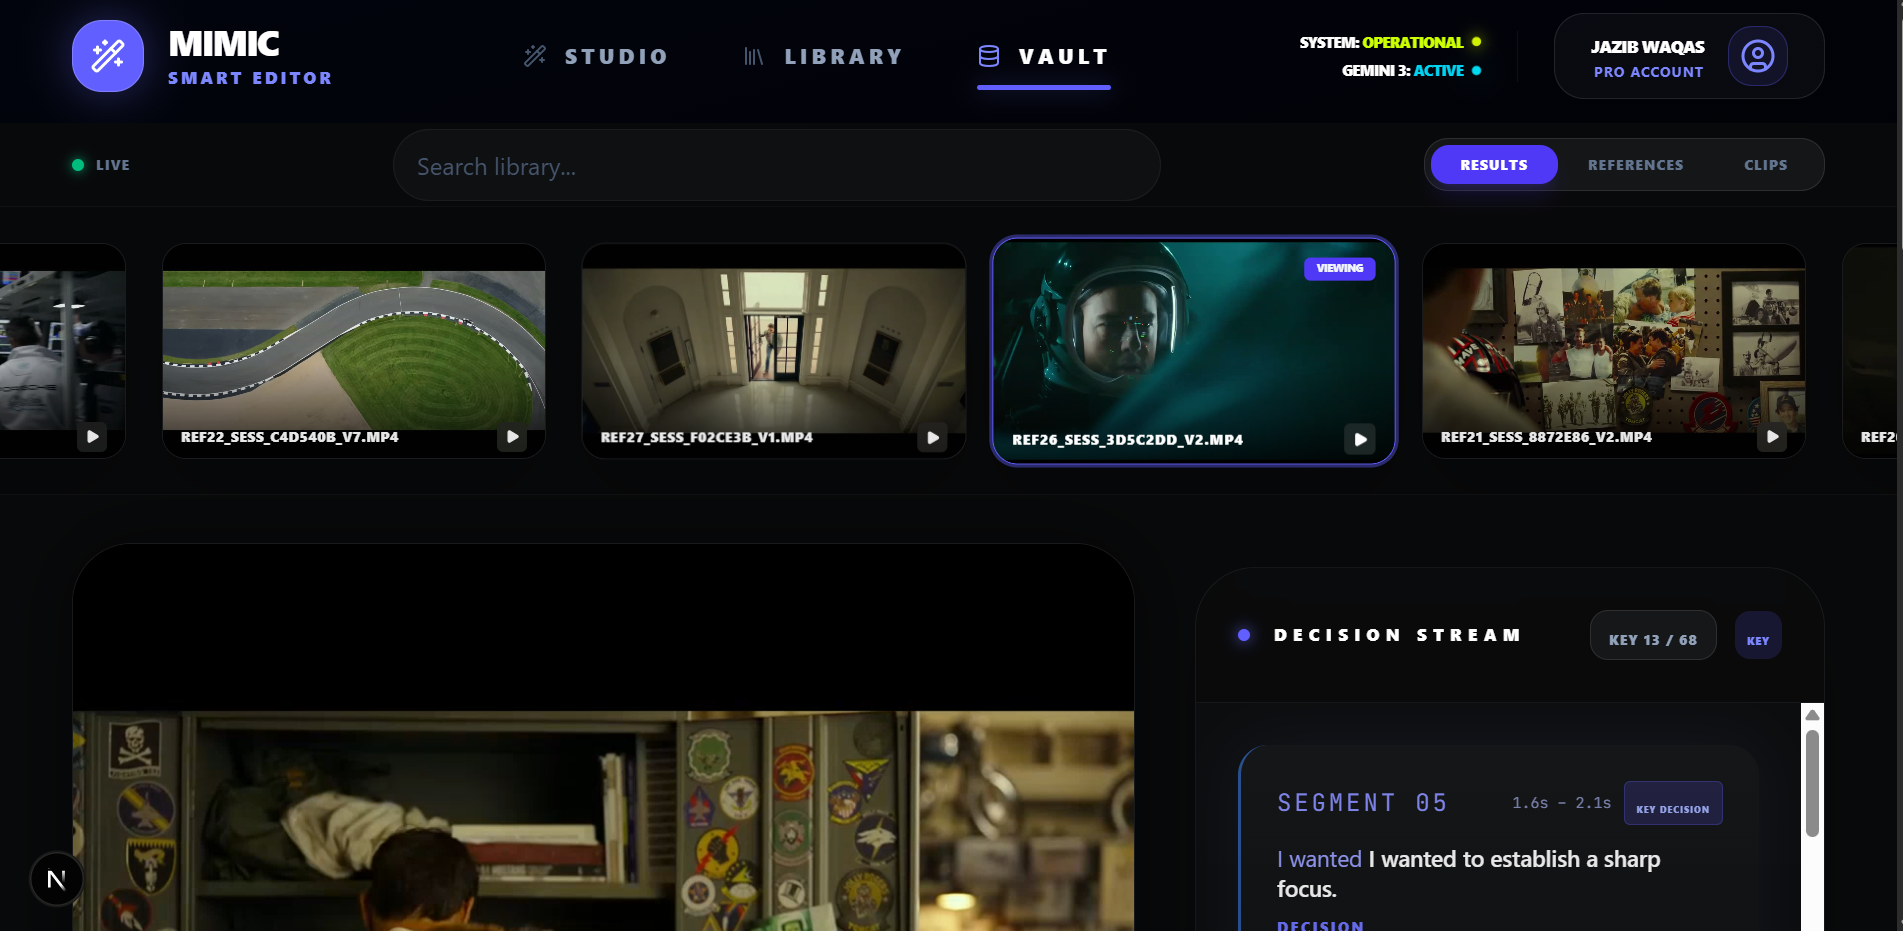Screen dimensions: 1903x931
Task: Click the 'I wanted to establish a sharp focus' text
Action: click(x=1469, y=874)
